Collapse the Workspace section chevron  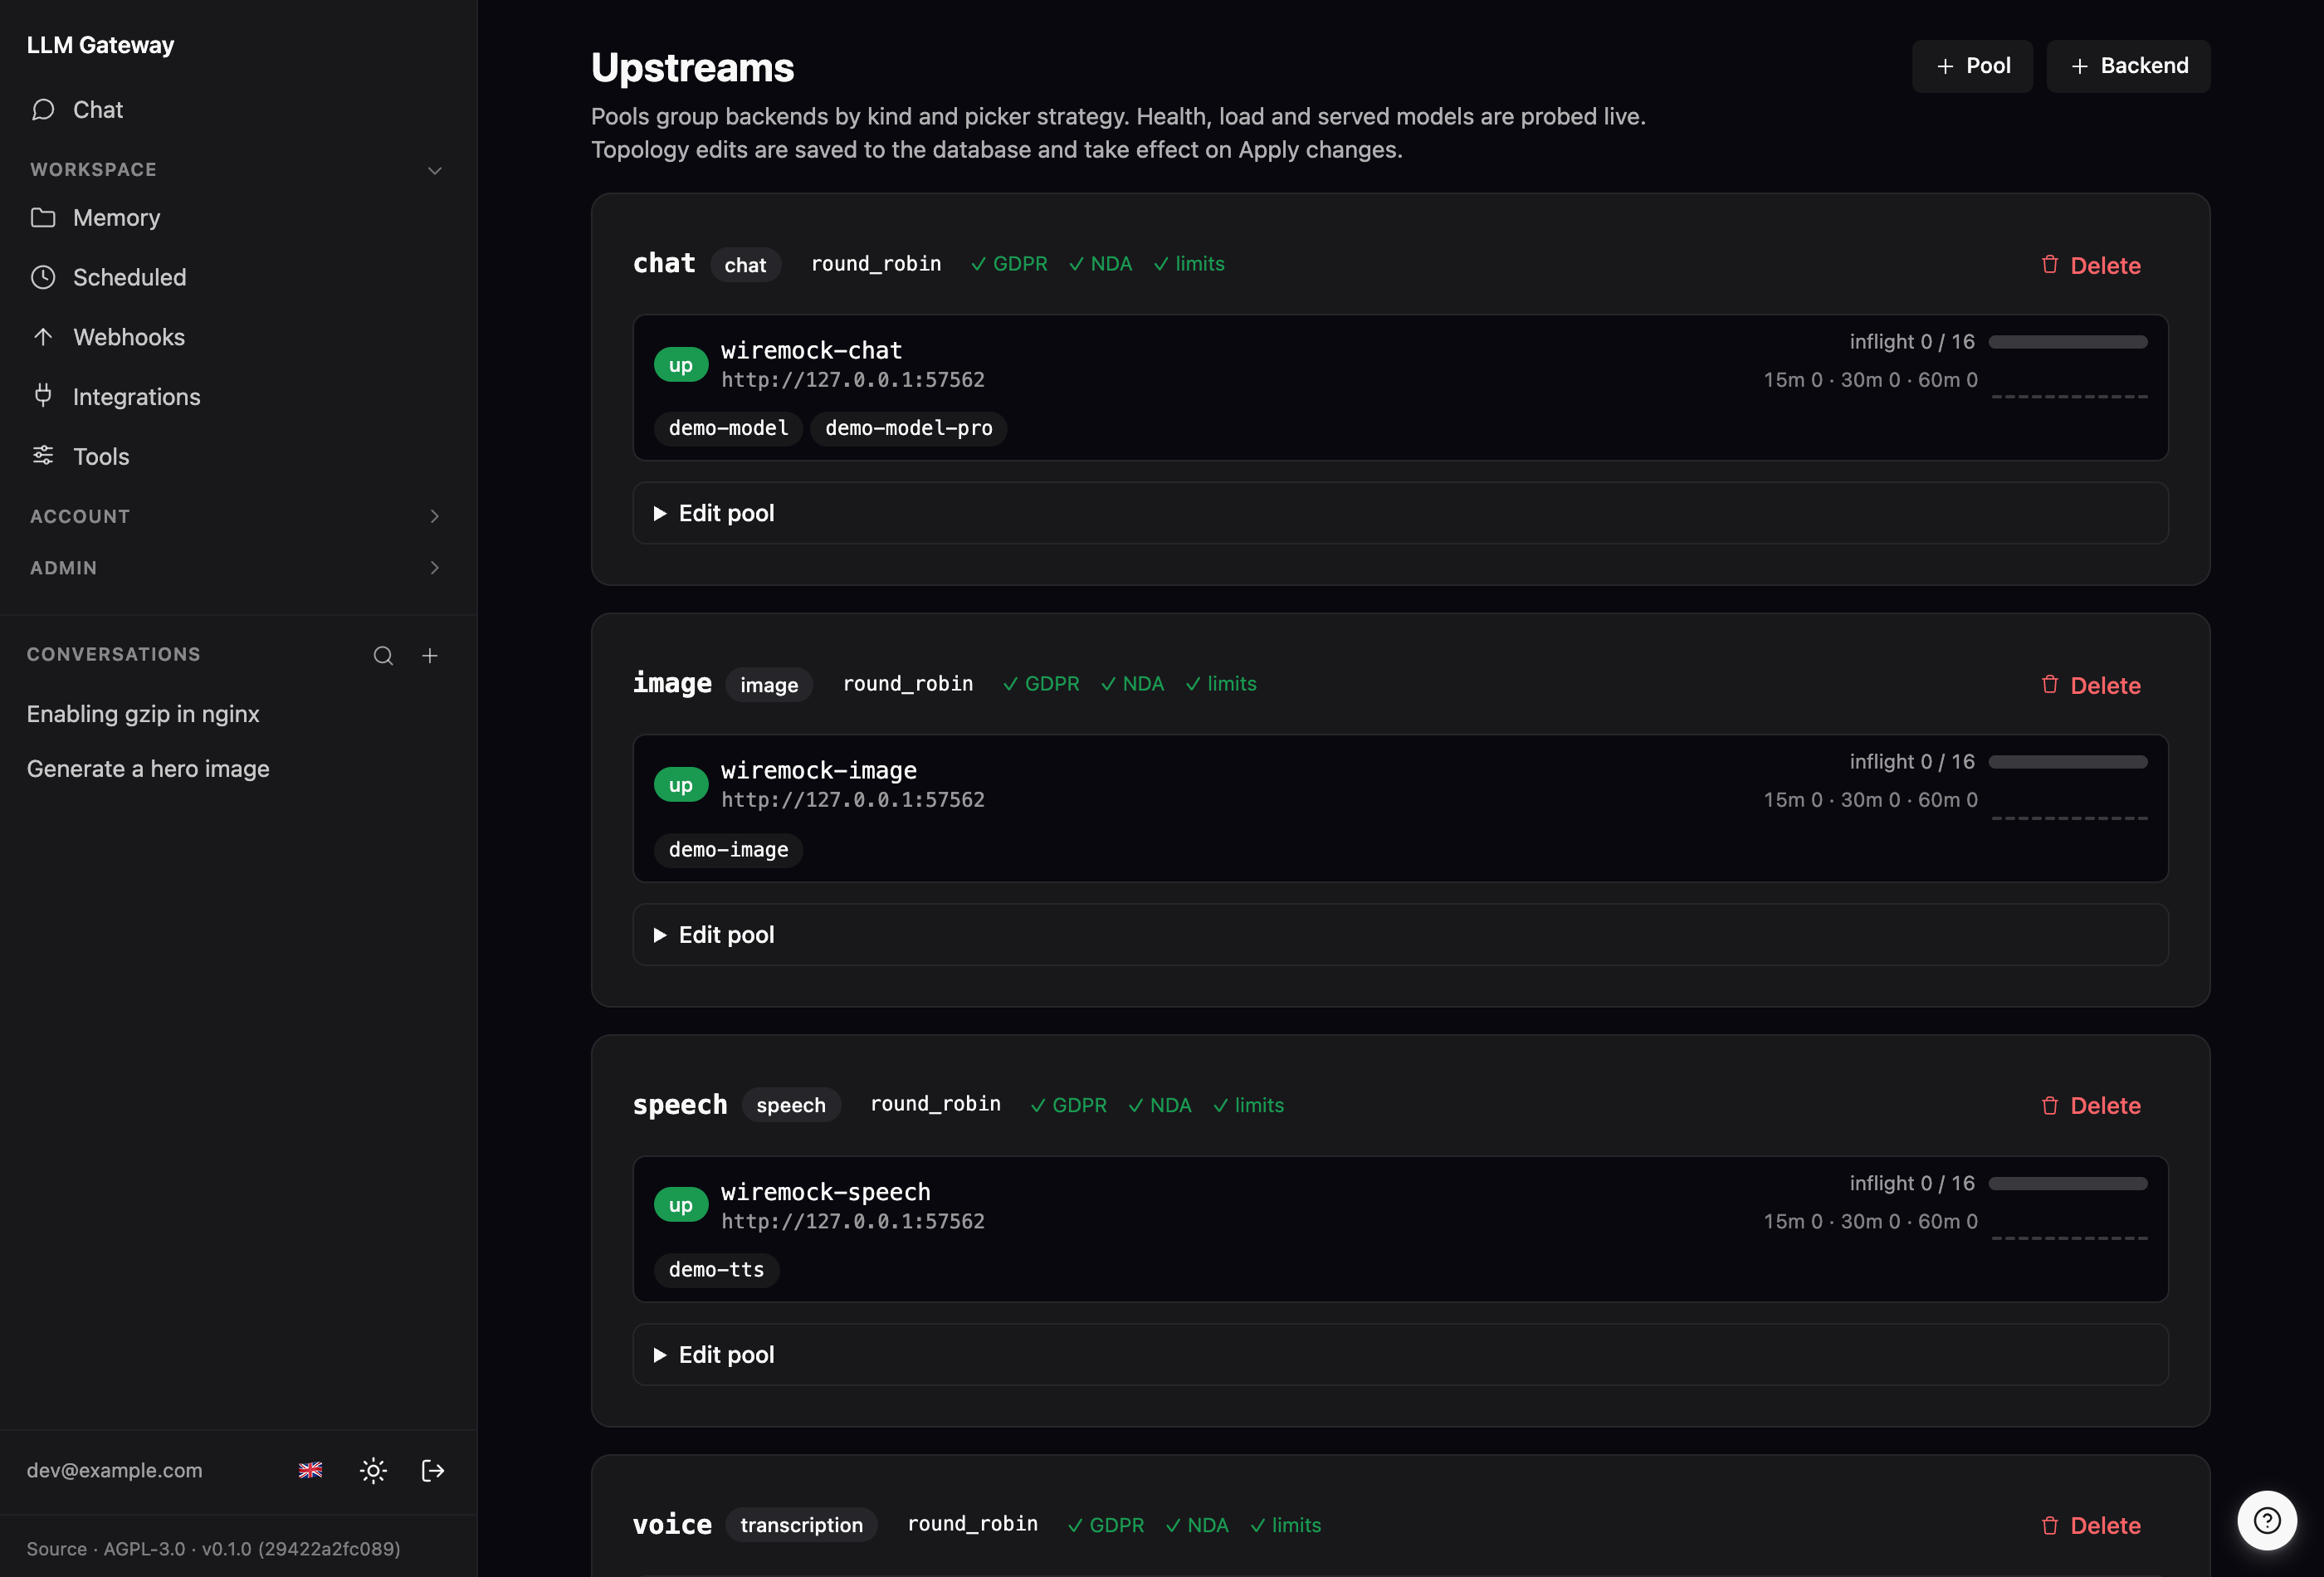pyautogui.click(x=435, y=170)
